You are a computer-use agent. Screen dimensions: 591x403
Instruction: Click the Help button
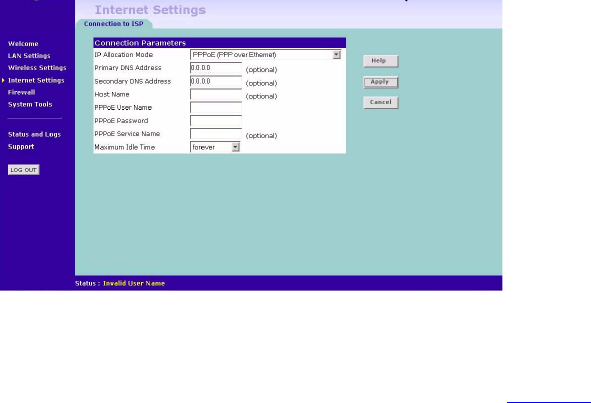point(381,61)
